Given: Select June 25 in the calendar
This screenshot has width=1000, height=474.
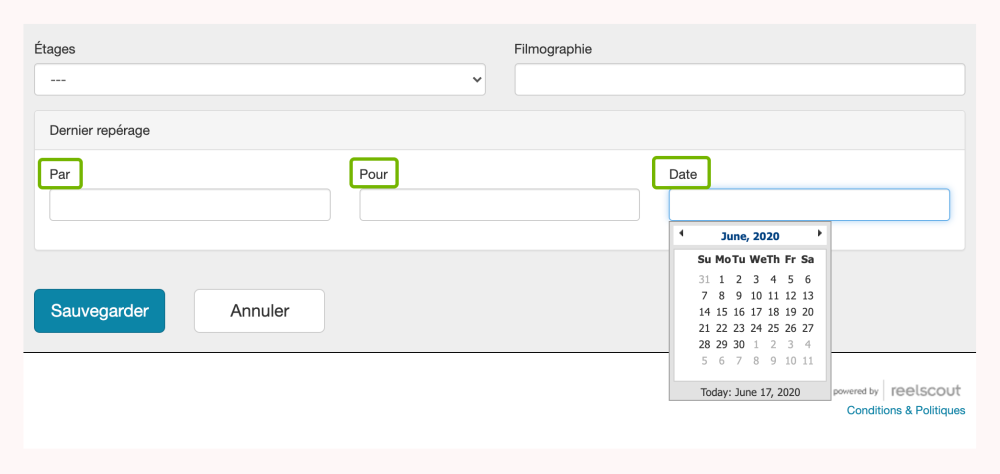Looking at the screenshot, I should [773, 328].
